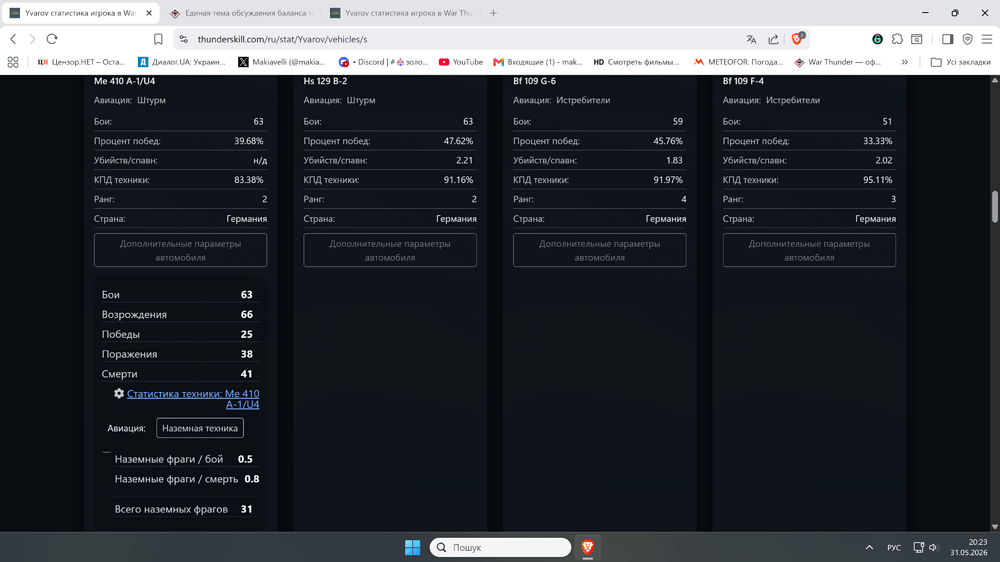The width and height of the screenshot is (1000, 562).
Task: Open Brave browser from the taskbar
Action: 587,547
